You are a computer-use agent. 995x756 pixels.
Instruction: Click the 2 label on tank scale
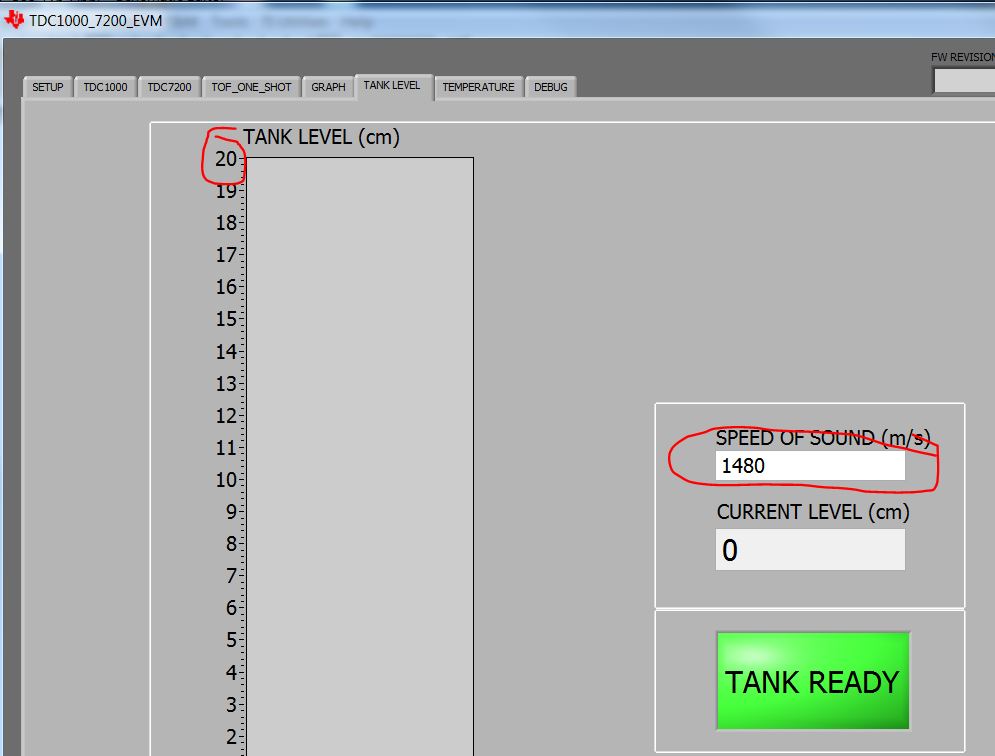232,736
